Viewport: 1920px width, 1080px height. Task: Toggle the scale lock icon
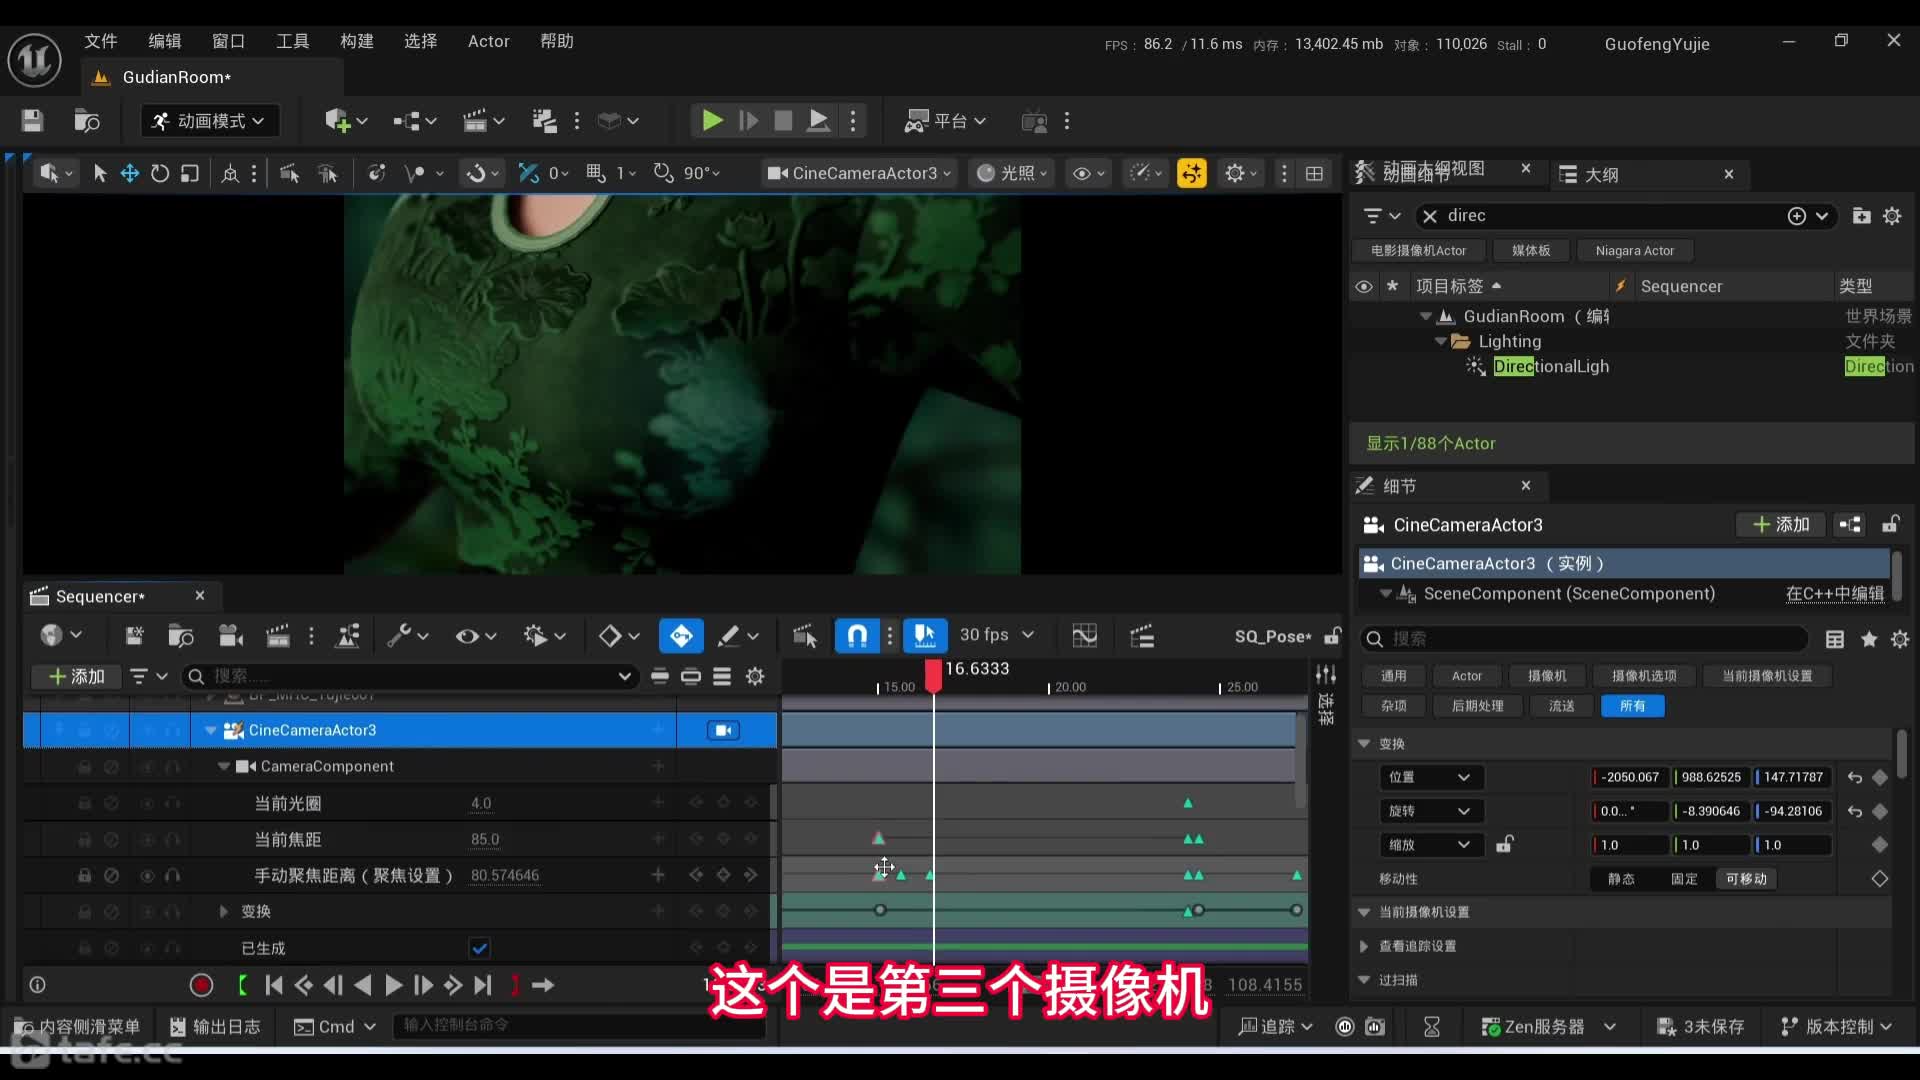1504,845
